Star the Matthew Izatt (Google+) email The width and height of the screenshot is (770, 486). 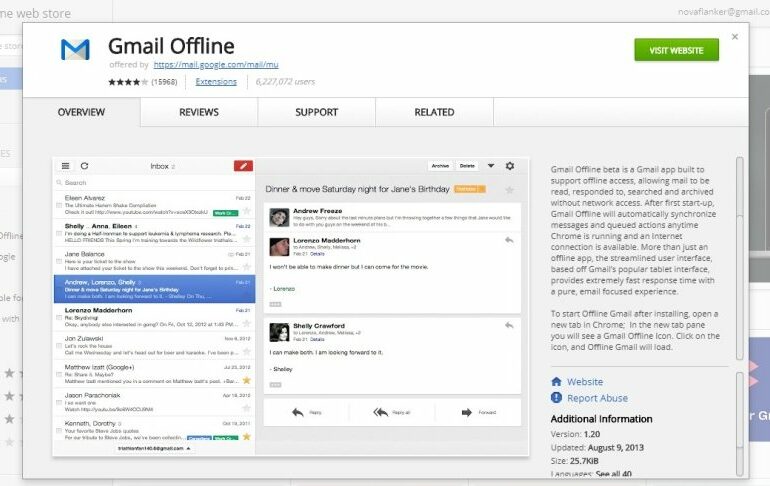click(x=247, y=380)
